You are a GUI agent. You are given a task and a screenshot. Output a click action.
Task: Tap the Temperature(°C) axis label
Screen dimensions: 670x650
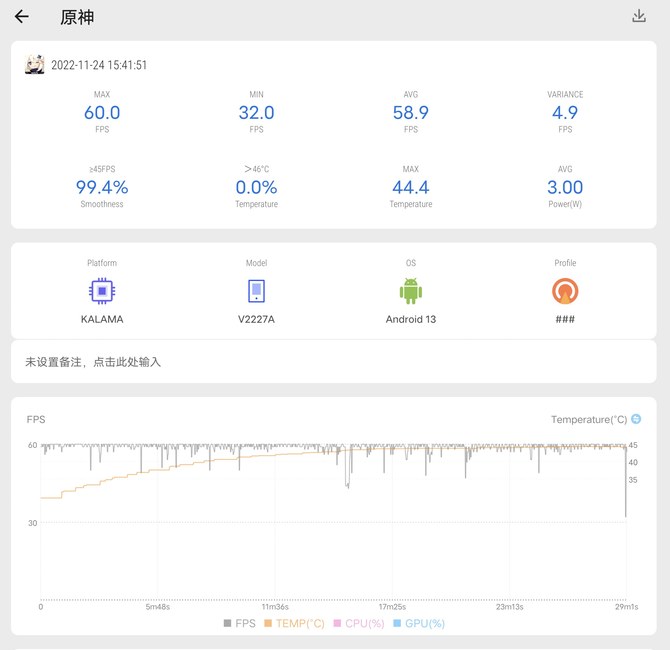coord(589,419)
